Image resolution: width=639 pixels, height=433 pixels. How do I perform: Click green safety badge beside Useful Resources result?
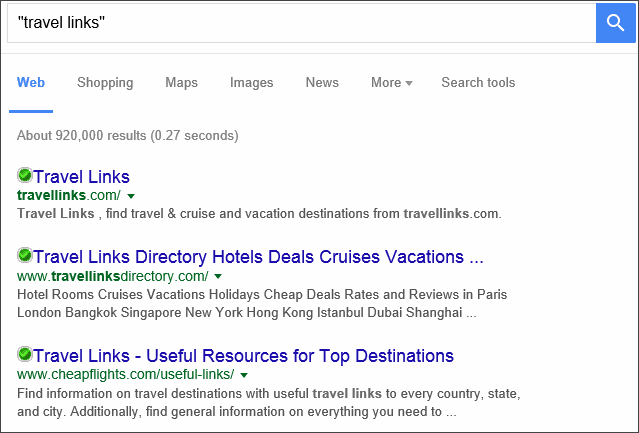pyautogui.click(x=25, y=354)
